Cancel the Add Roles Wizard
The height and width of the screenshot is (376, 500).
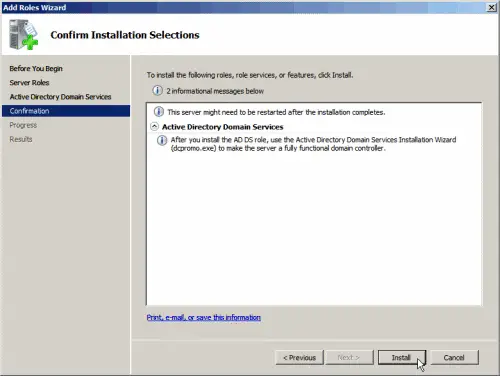[454, 357]
